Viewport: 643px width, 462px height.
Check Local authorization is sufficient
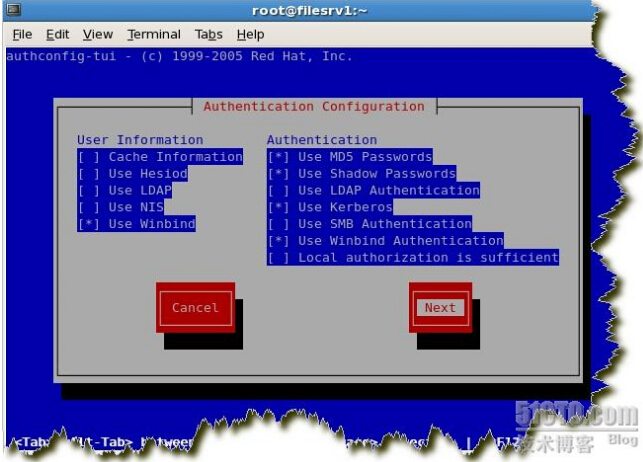(413, 257)
